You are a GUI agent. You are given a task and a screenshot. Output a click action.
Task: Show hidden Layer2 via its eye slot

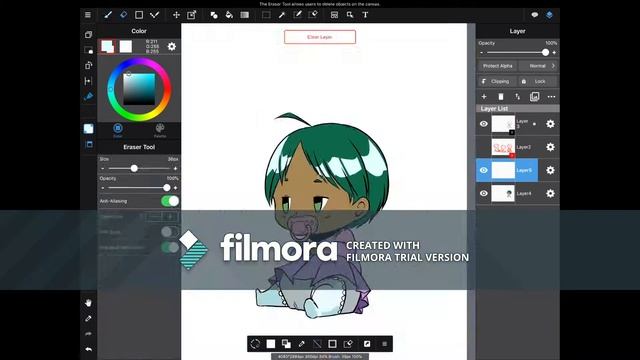click(x=484, y=147)
